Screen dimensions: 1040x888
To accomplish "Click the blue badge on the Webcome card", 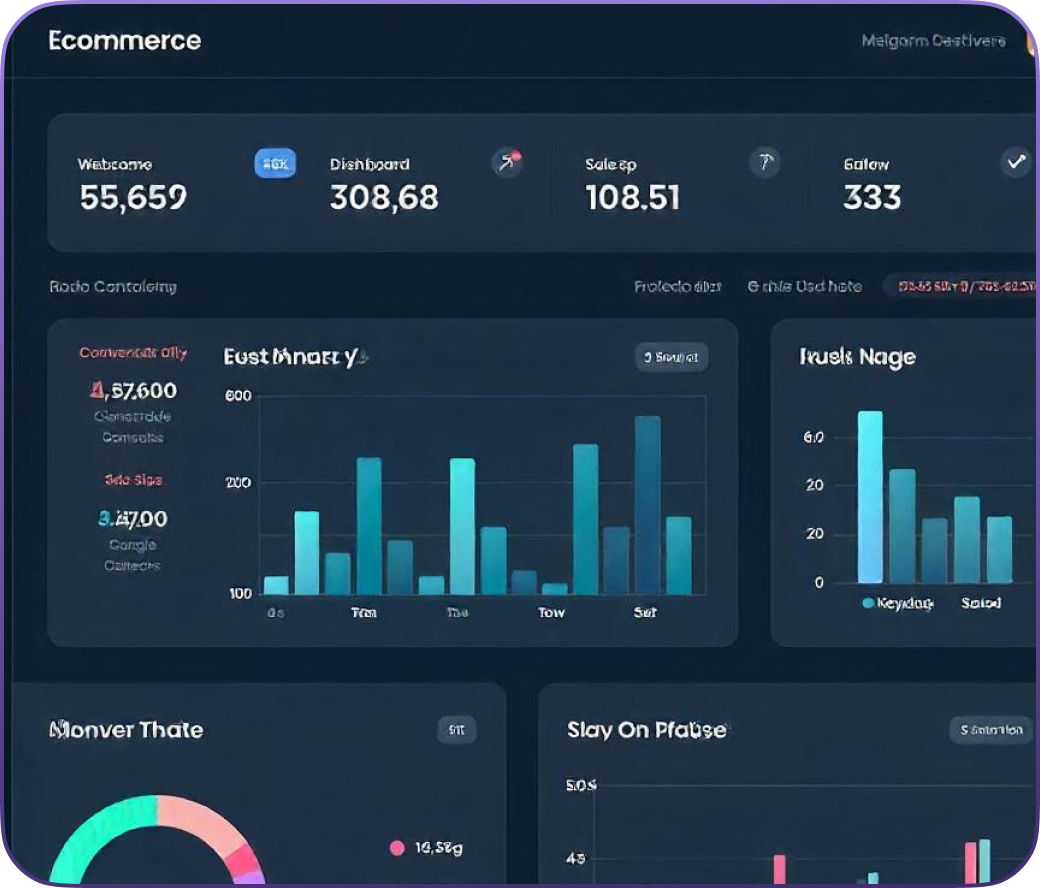I will click(275, 163).
